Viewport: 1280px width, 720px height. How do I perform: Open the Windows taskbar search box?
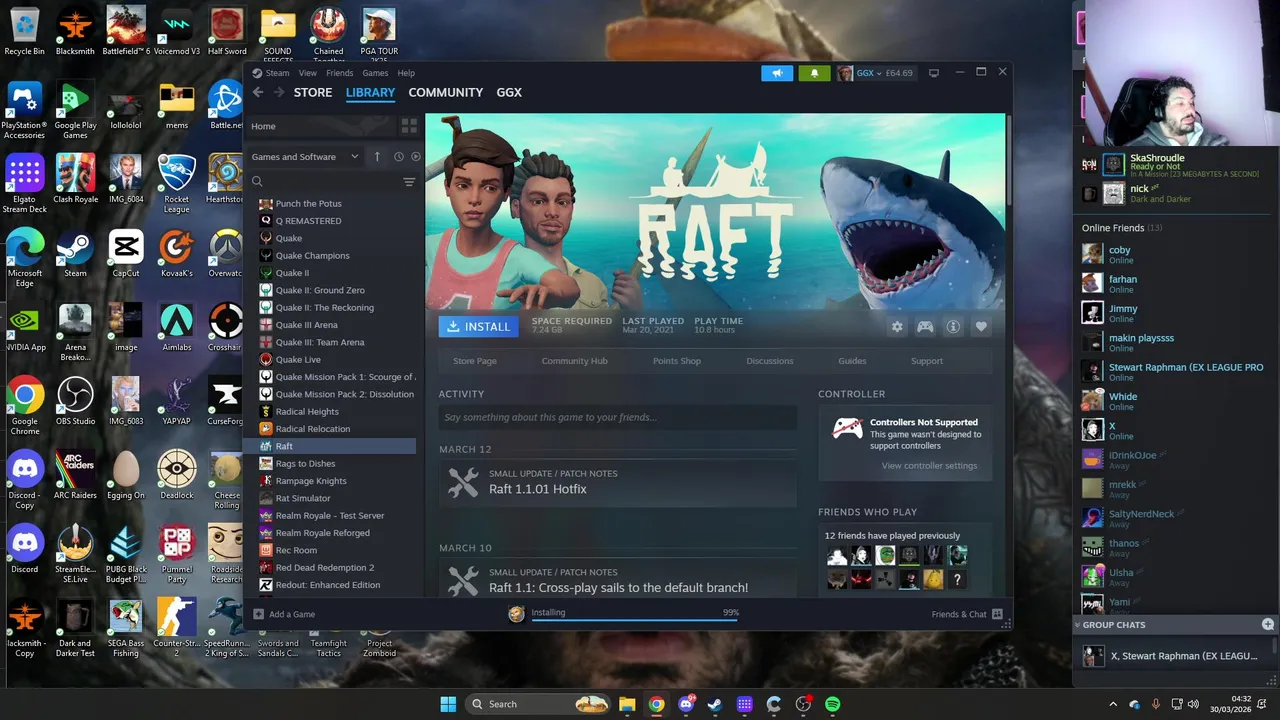click(538, 704)
